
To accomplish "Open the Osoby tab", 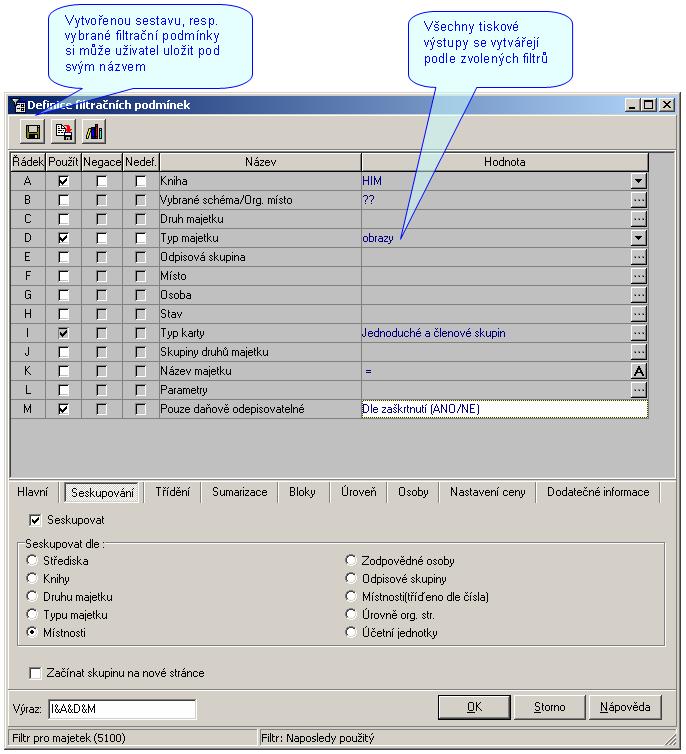I will point(413,492).
